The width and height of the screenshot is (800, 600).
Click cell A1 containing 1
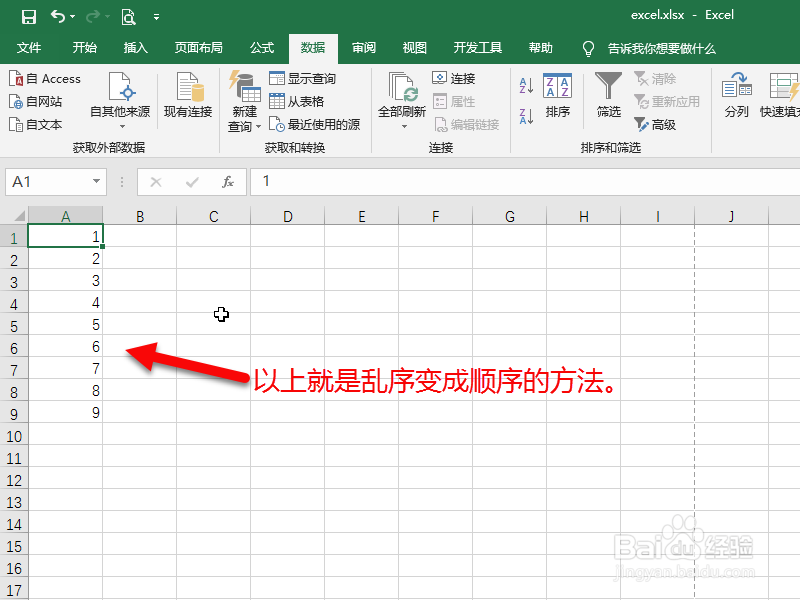click(65, 236)
